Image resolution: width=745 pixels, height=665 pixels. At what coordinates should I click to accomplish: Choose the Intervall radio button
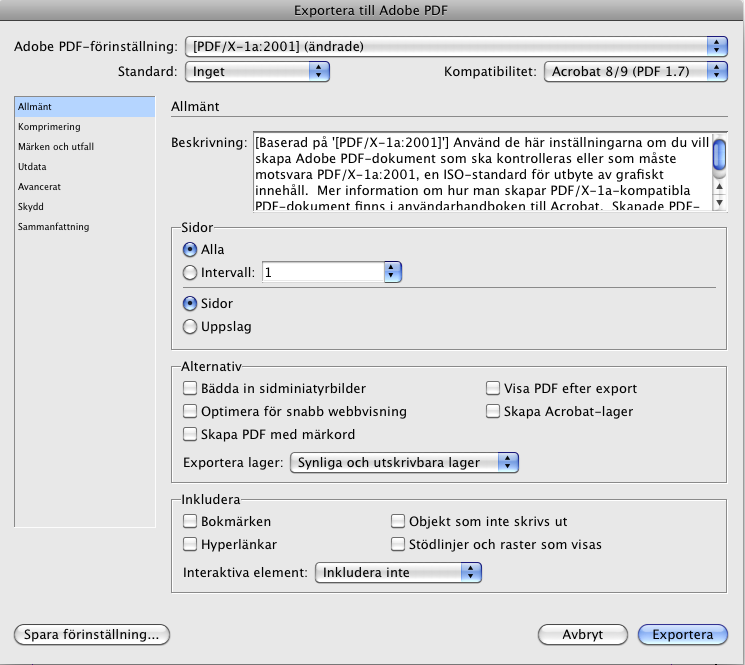point(190,273)
